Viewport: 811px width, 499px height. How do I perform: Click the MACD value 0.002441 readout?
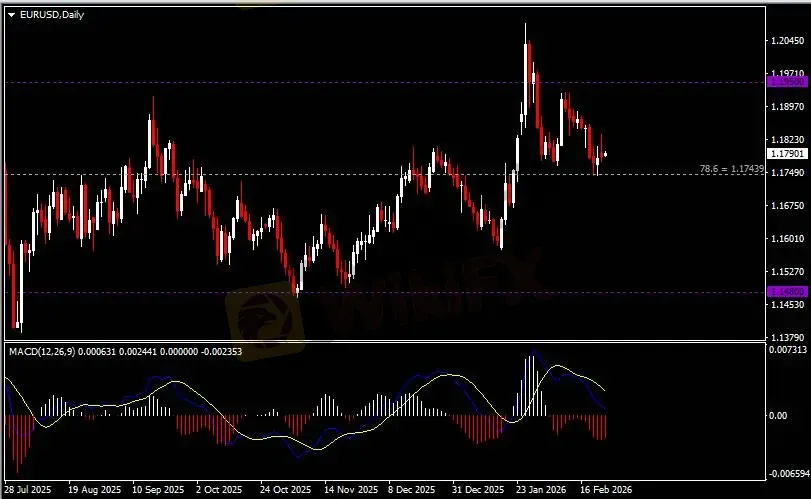pyautogui.click(x=137, y=352)
